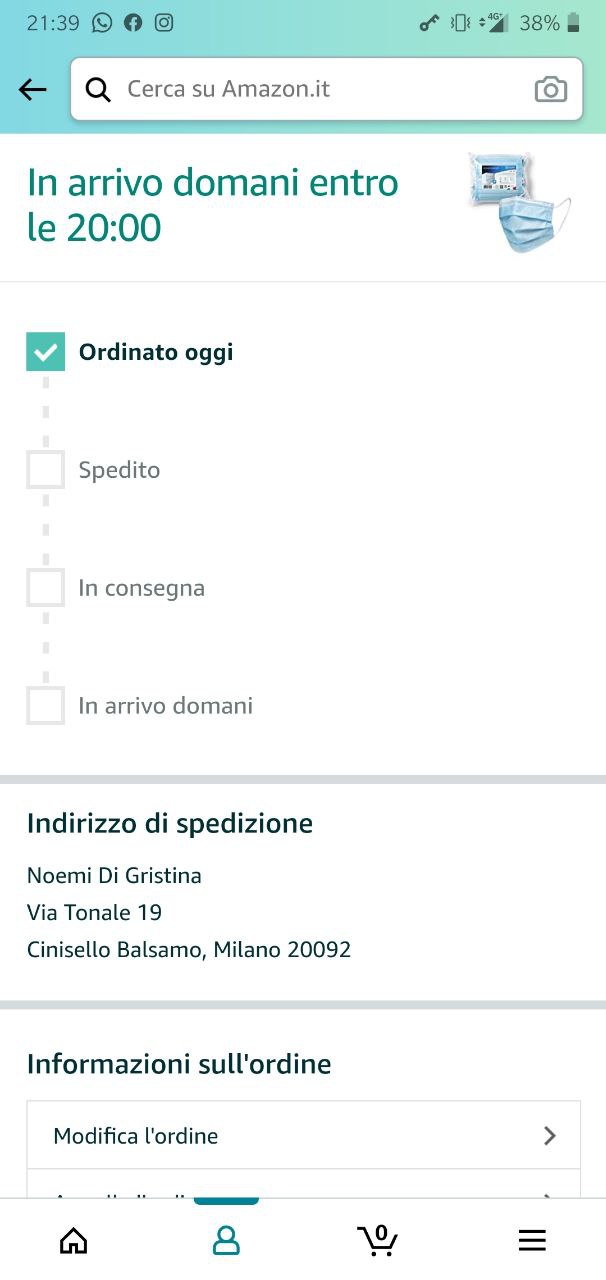The height and width of the screenshot is (1280, 606).
Task: Open the account profile tab
Action: [227, 1240]
